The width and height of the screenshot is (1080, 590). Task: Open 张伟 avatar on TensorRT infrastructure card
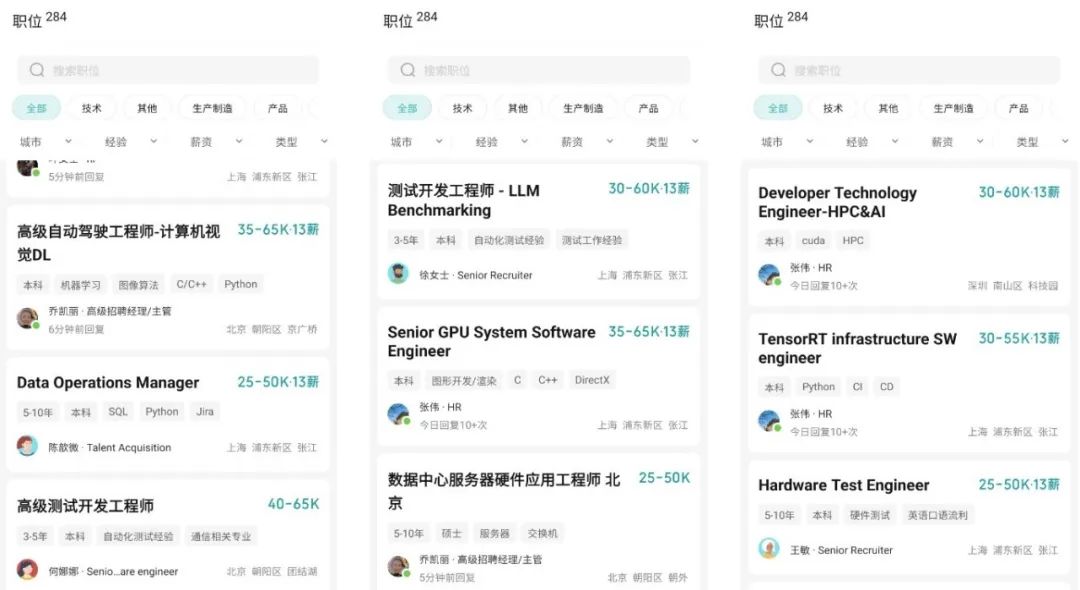pos(769,421)
